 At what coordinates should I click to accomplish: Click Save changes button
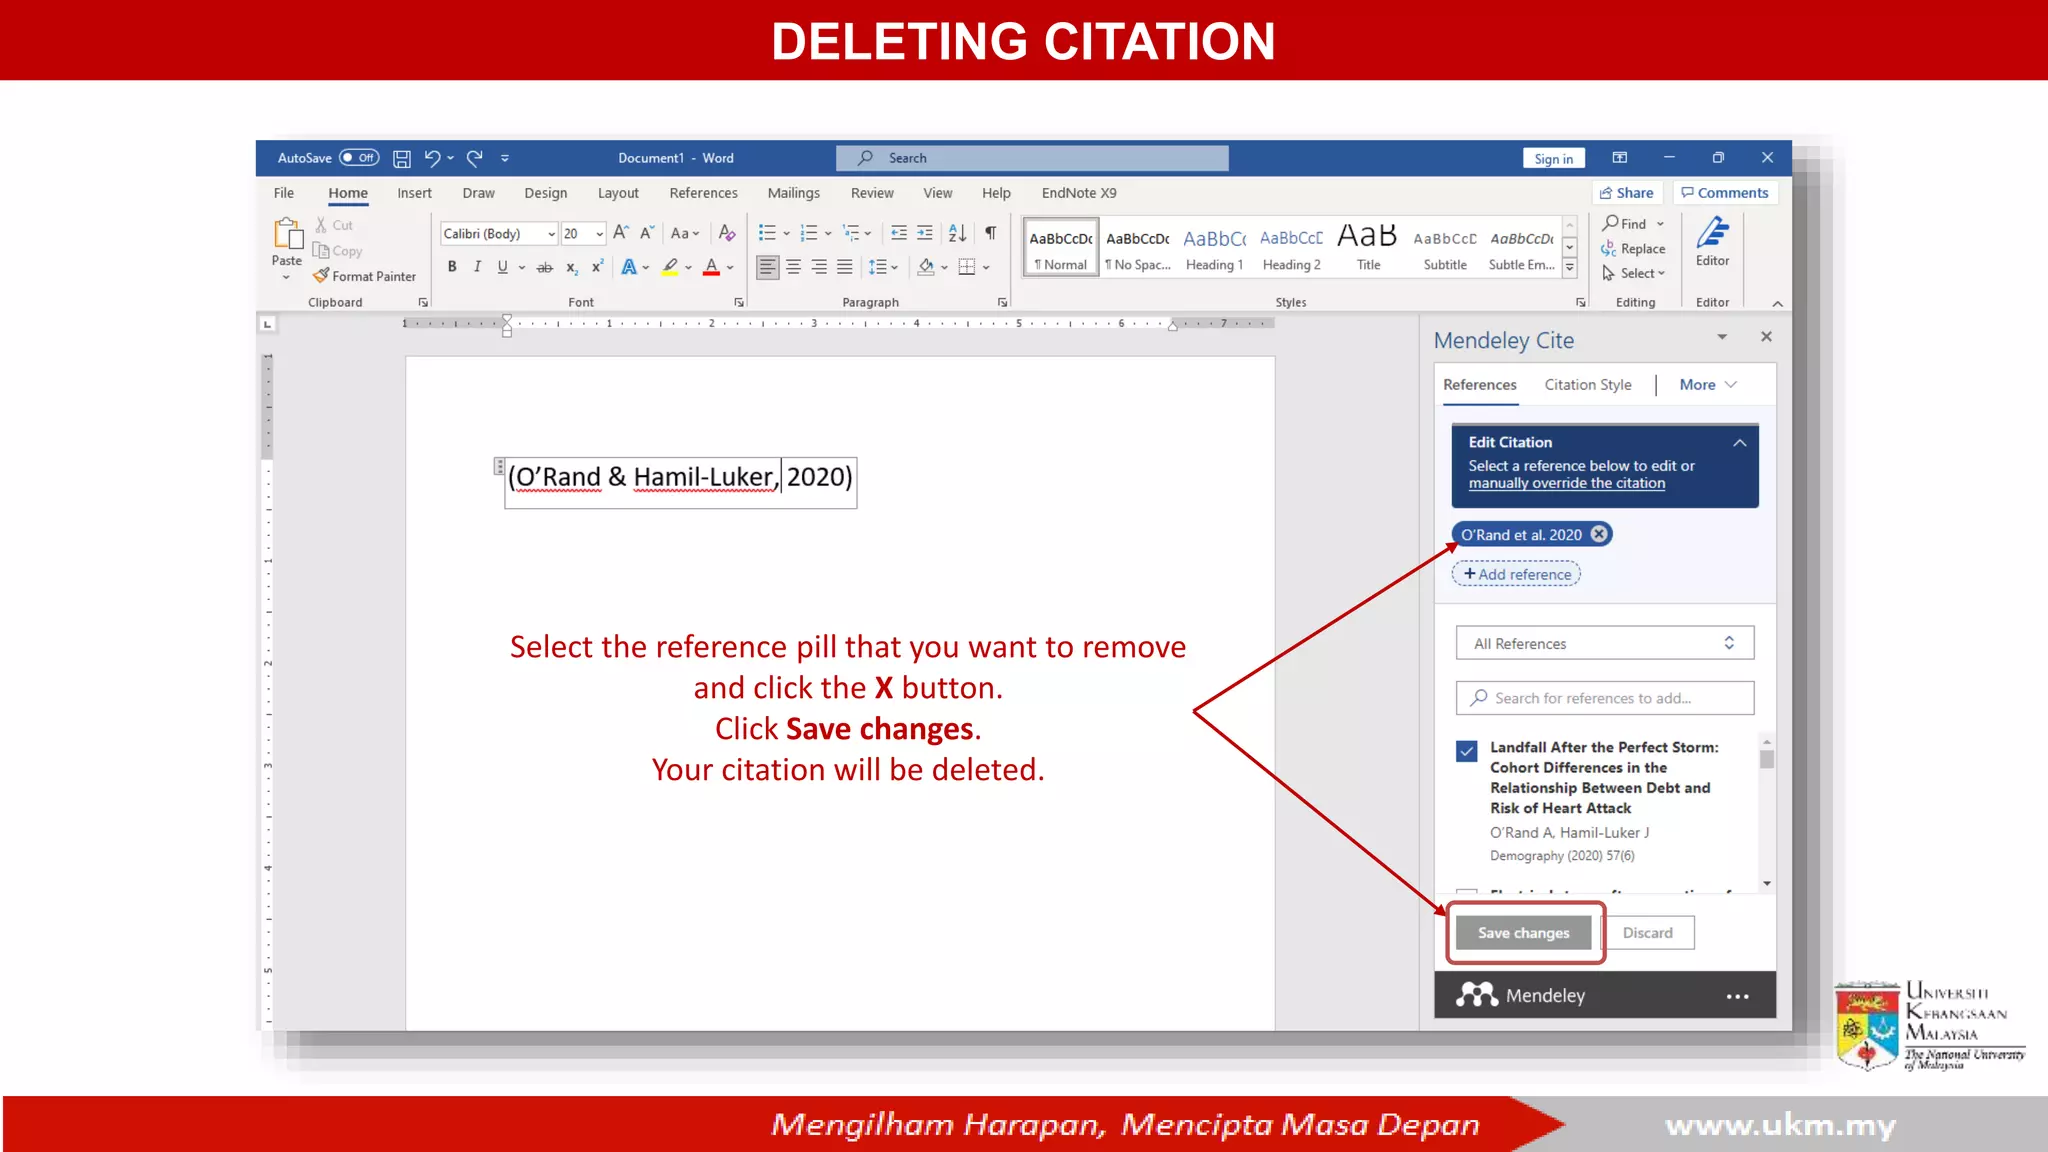(x=1523, y=933)
